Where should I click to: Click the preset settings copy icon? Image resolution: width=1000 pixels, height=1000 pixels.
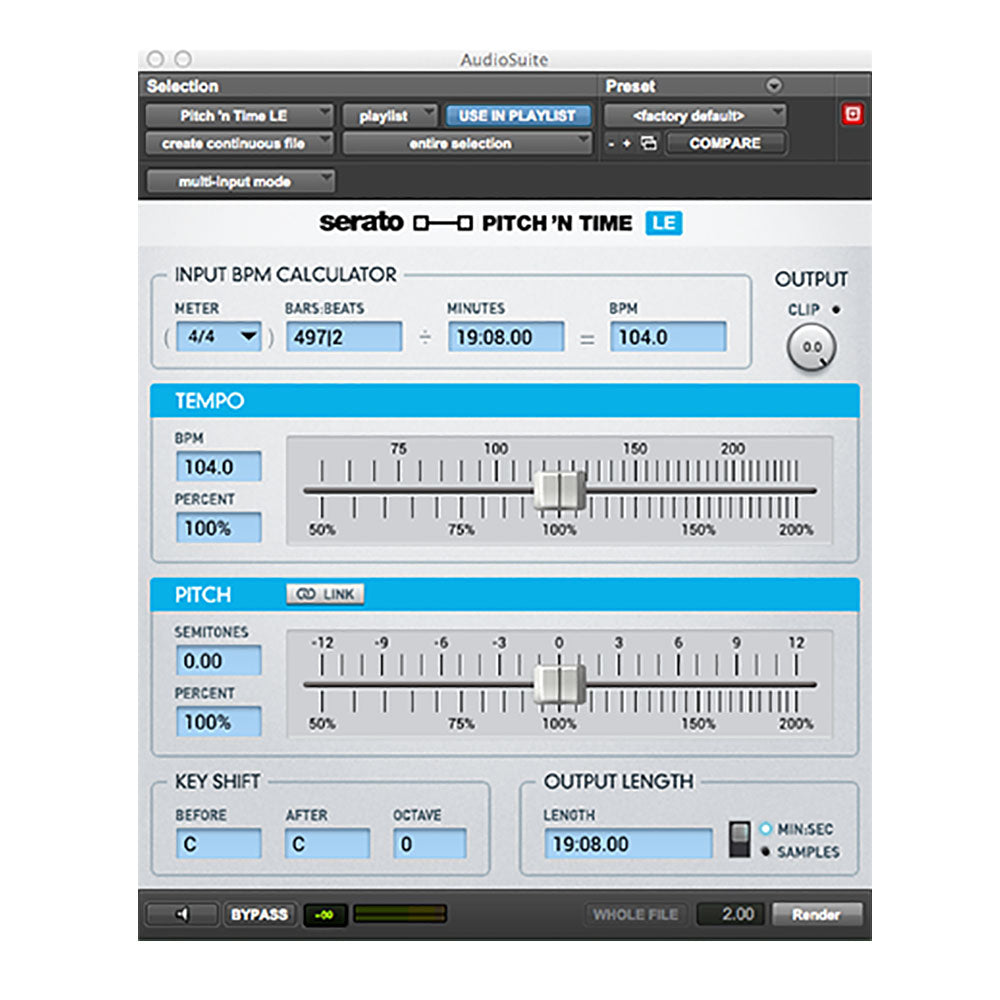click(648, 144)
